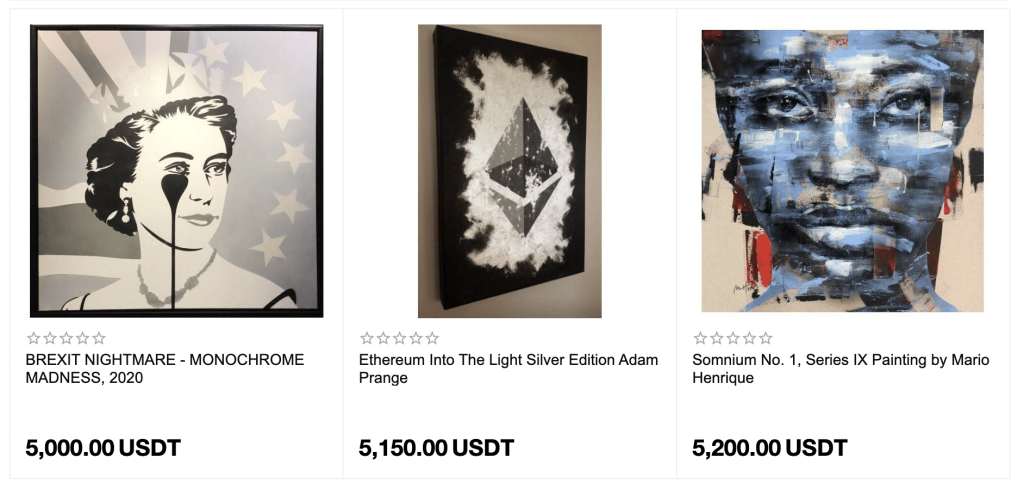Open the Ethereum logo canvas image

point(509,171)
